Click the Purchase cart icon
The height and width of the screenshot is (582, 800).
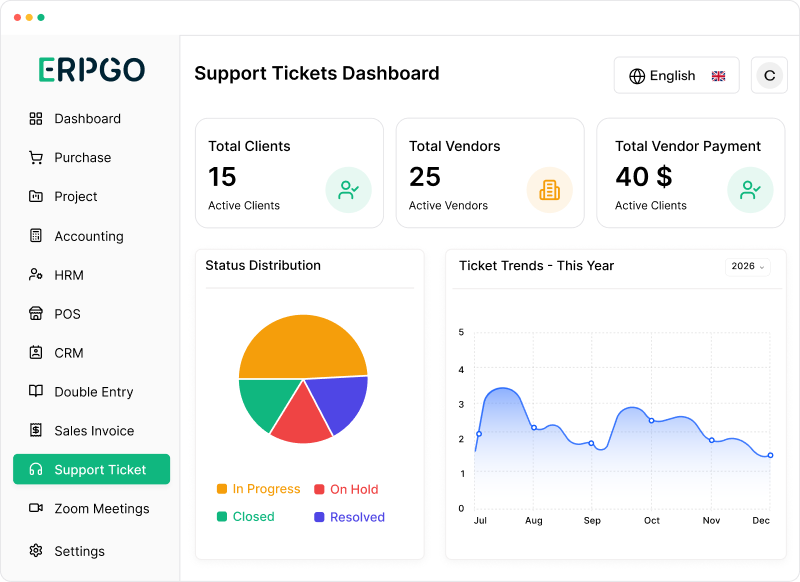click(36, 158)
